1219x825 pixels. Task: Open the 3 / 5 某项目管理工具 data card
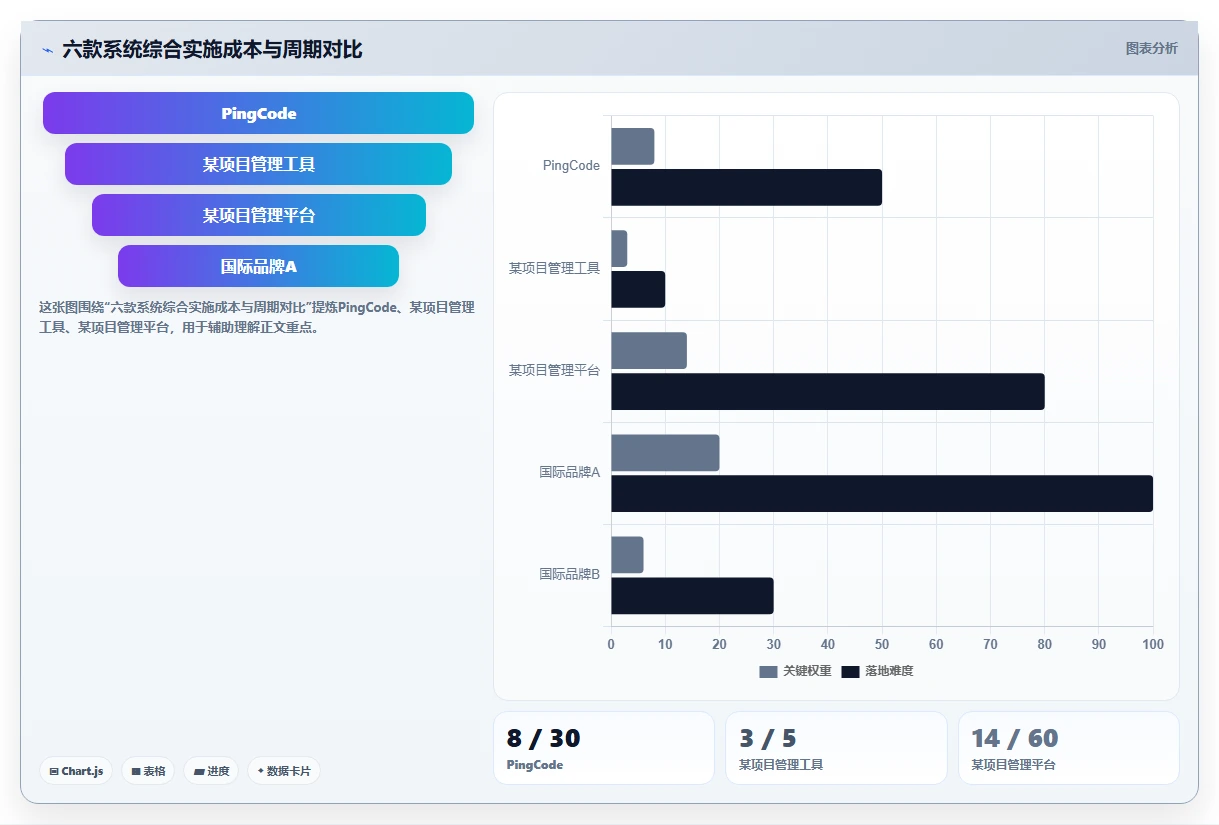[x=836, y=748]
